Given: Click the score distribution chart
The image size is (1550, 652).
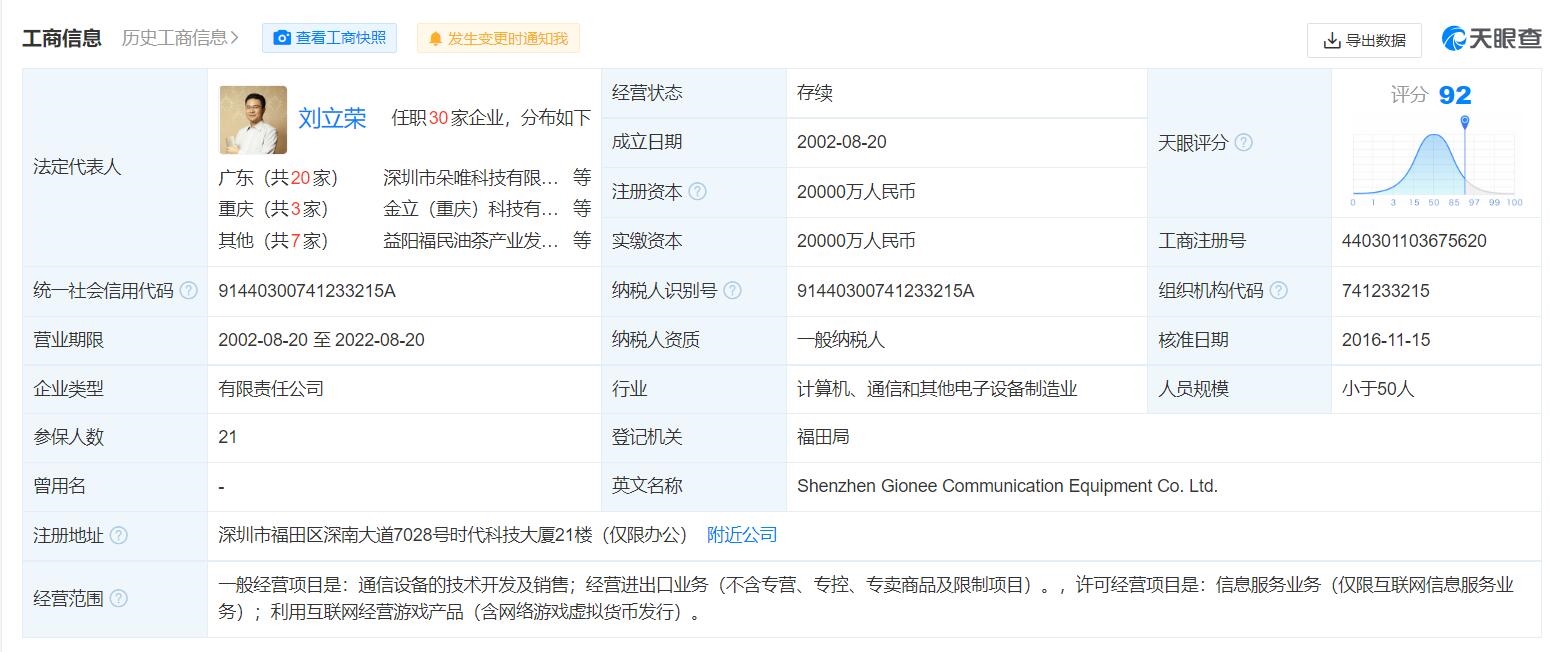Looking at the screenshot, I should tap(1437, 162).
